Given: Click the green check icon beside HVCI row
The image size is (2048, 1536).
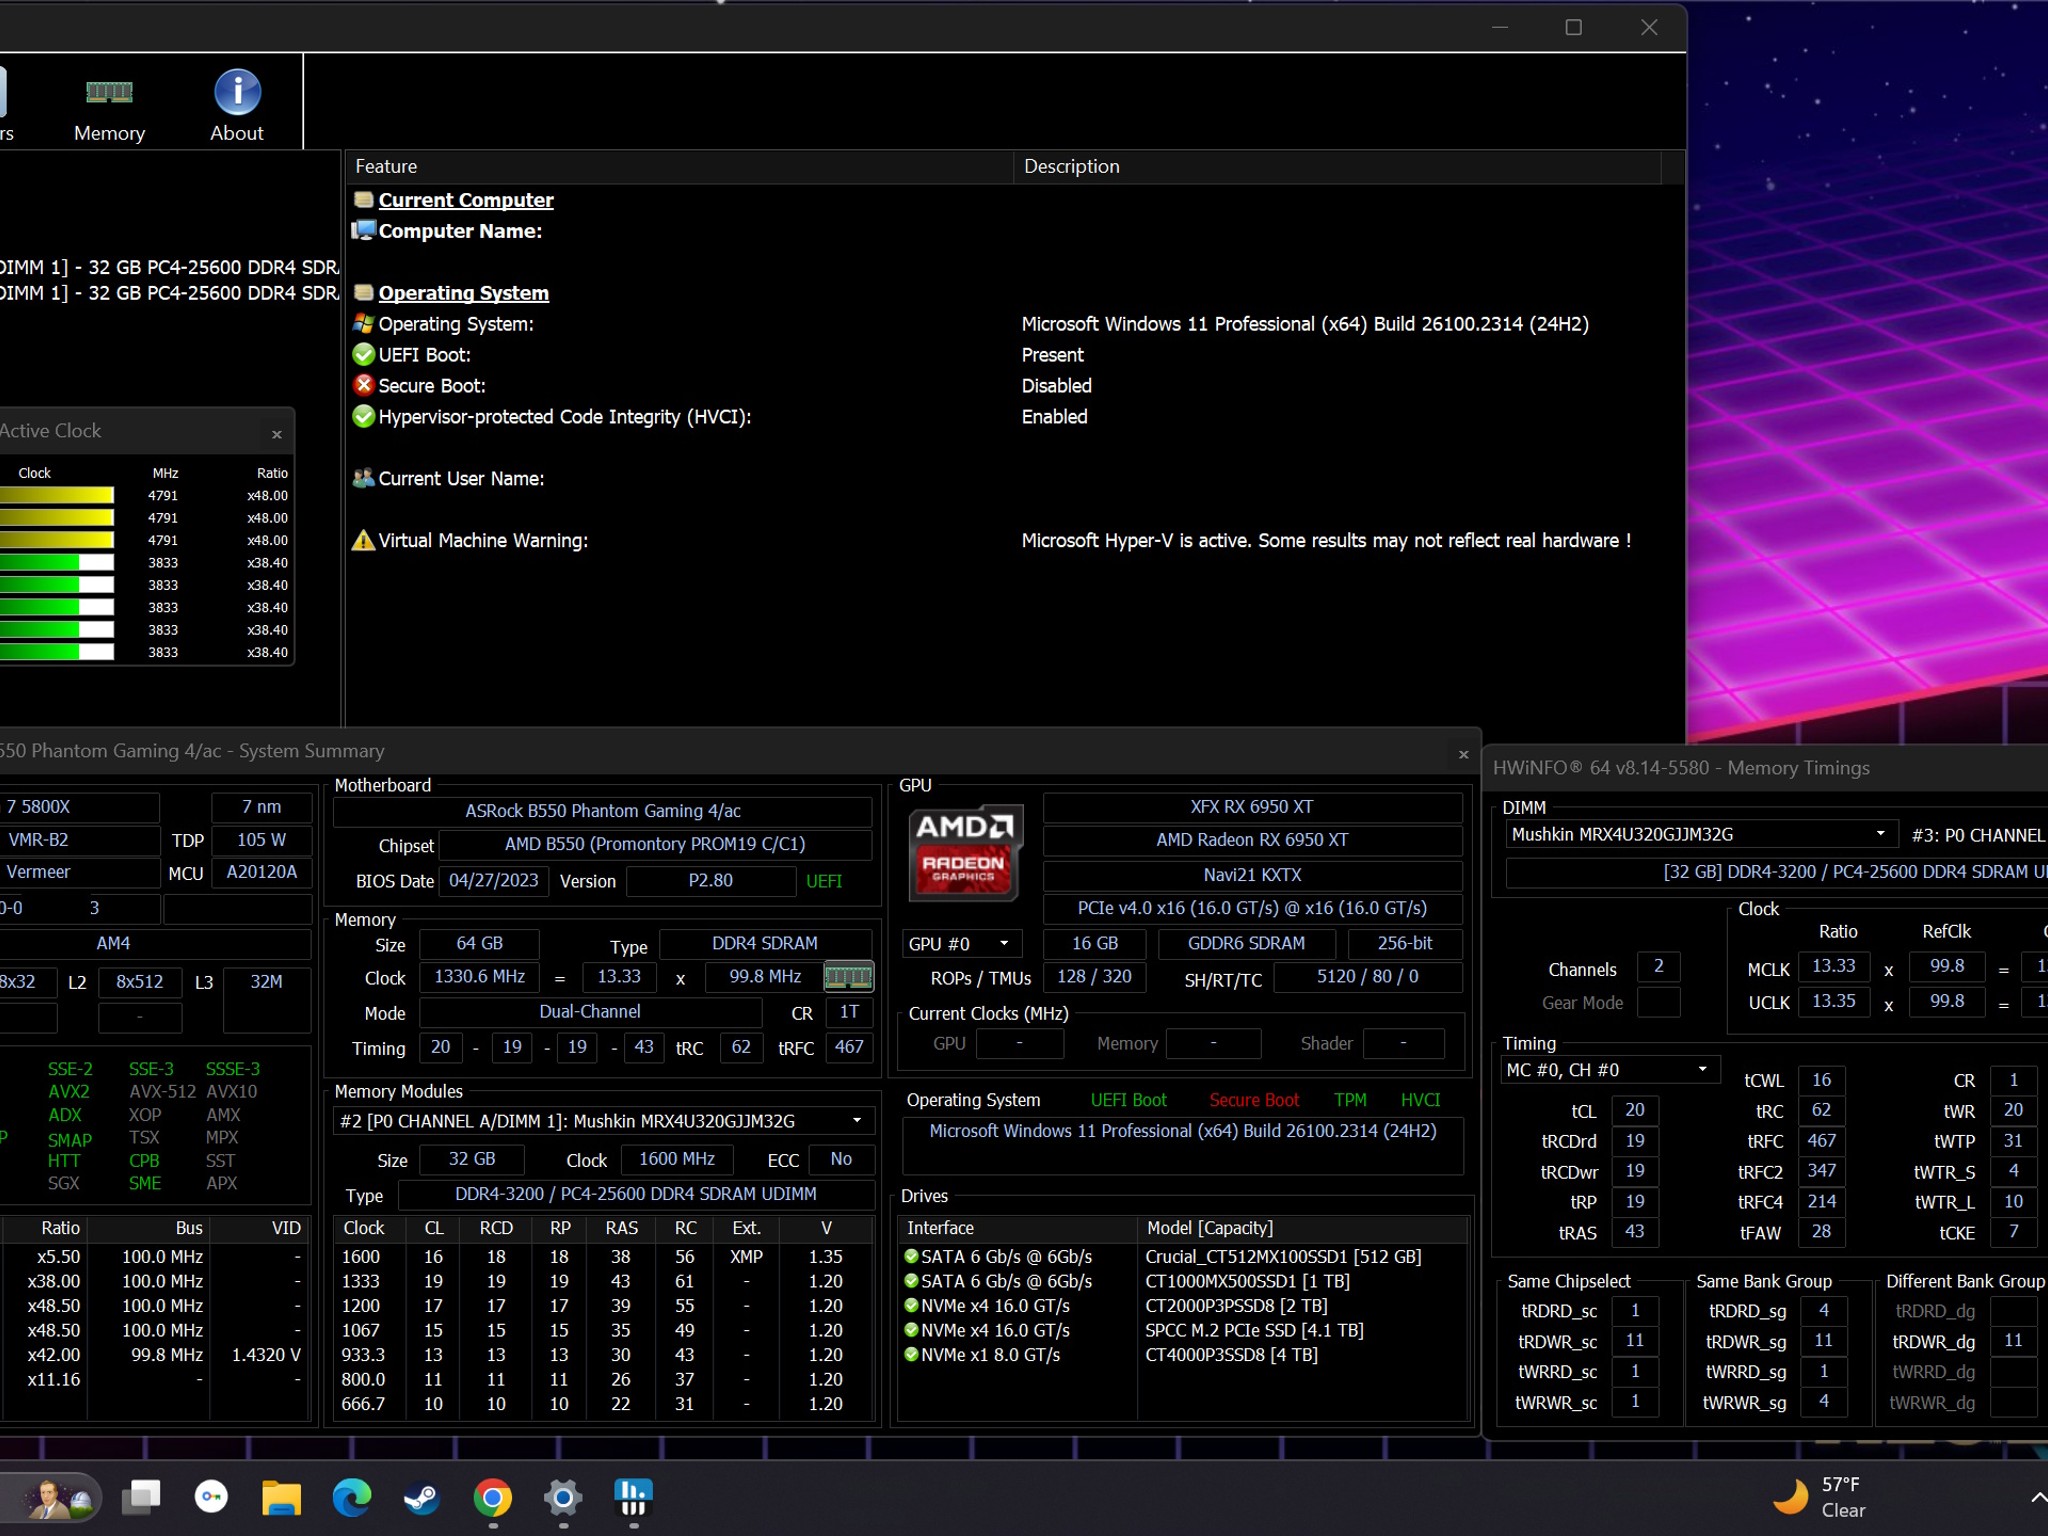Looking at the screenshot, I should (x=364, y=416).
